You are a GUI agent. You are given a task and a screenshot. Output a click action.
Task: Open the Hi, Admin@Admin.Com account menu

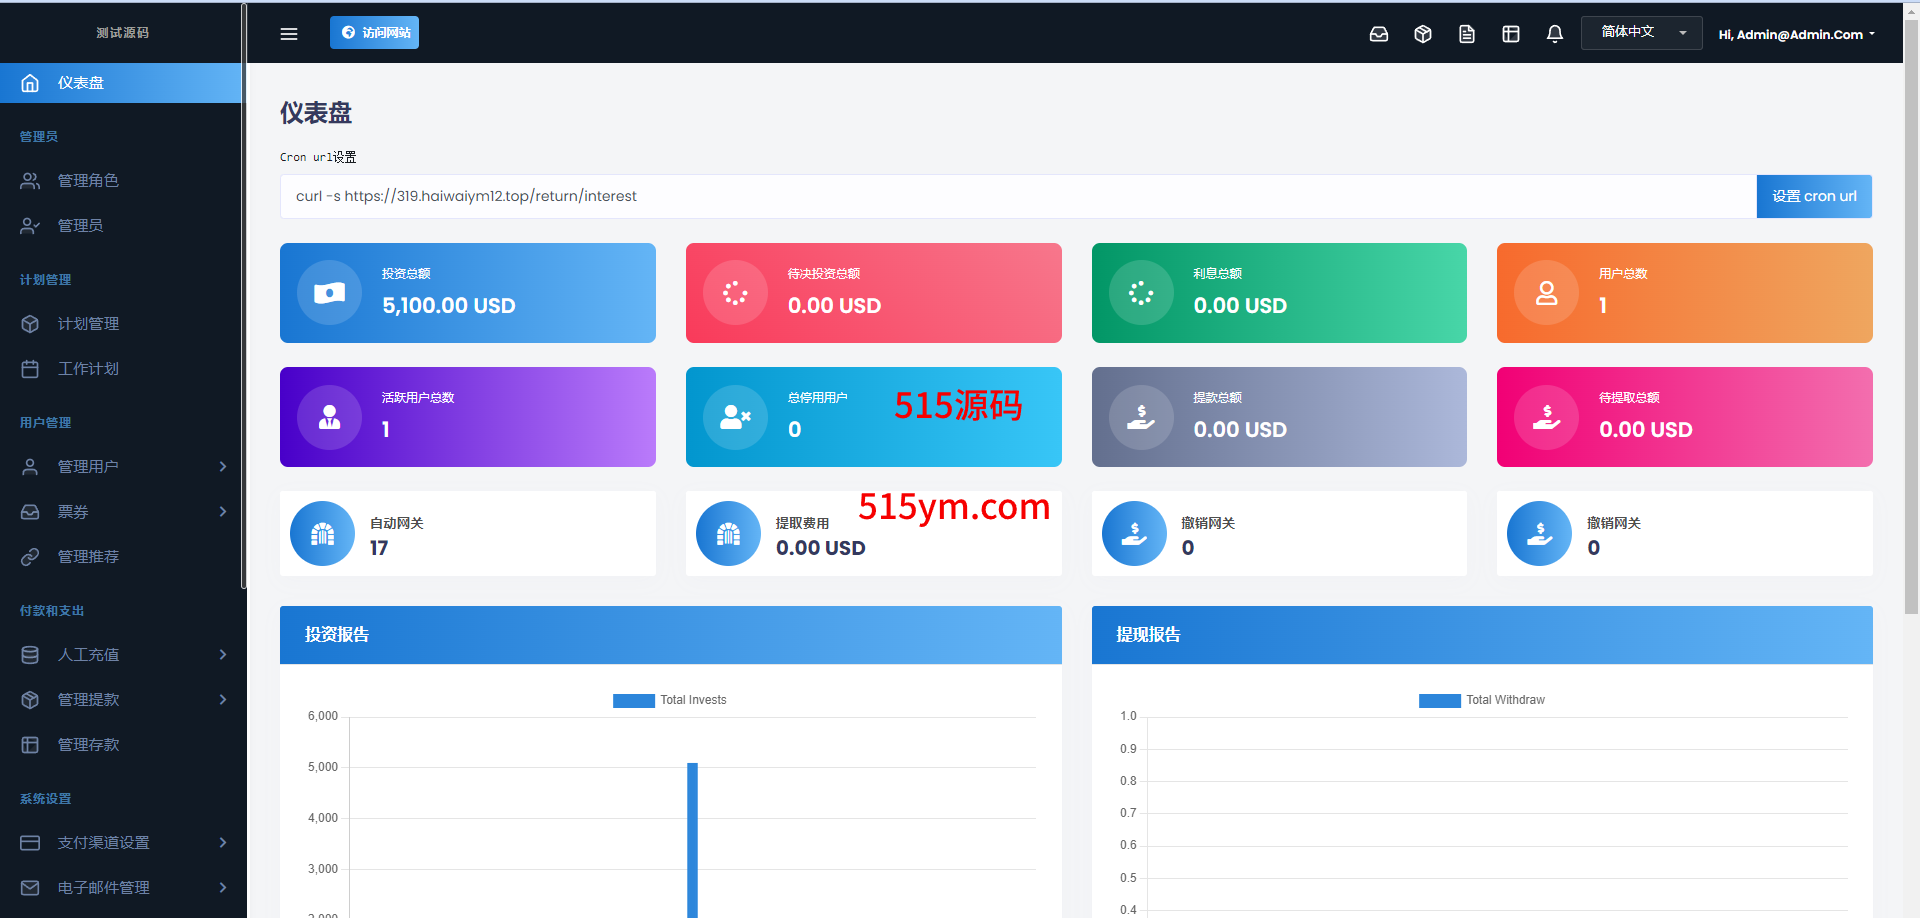(1796, 34)
